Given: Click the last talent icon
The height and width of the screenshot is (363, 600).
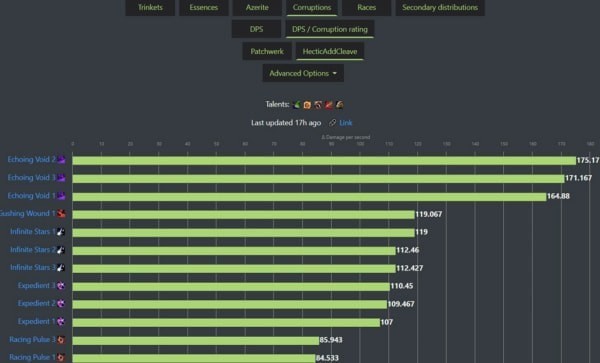Looking at the screenshot, I should pyautogui.click(x=339, y=104).
